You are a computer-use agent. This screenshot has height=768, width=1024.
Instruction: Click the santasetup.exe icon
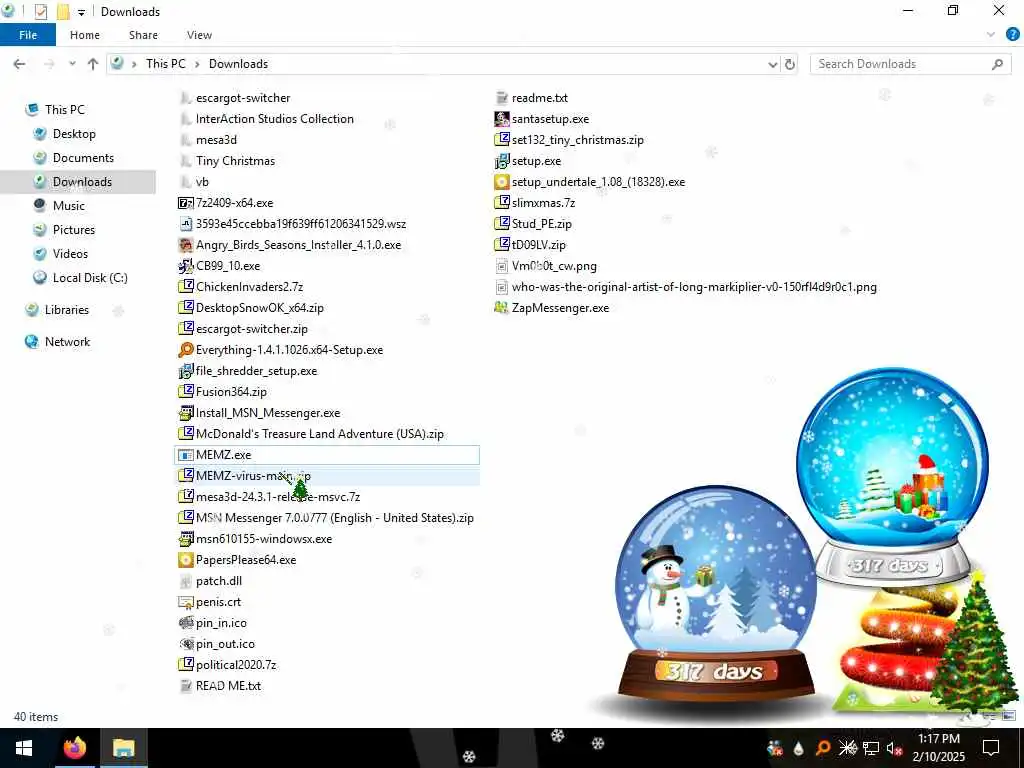pyautogui.click(x=502, y=119)
